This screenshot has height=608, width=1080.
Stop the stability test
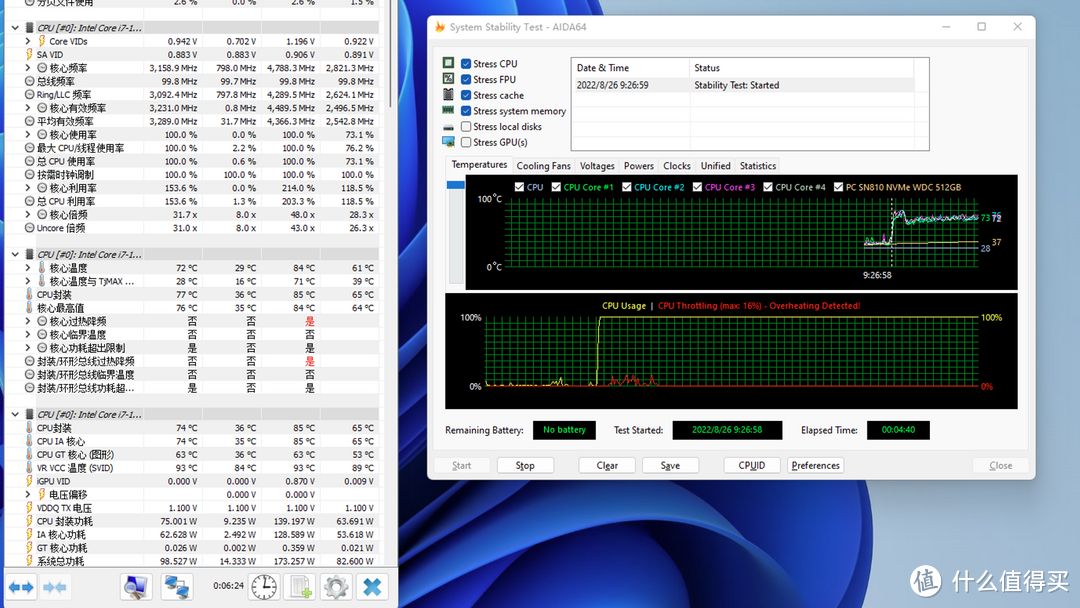click(525, 465)
